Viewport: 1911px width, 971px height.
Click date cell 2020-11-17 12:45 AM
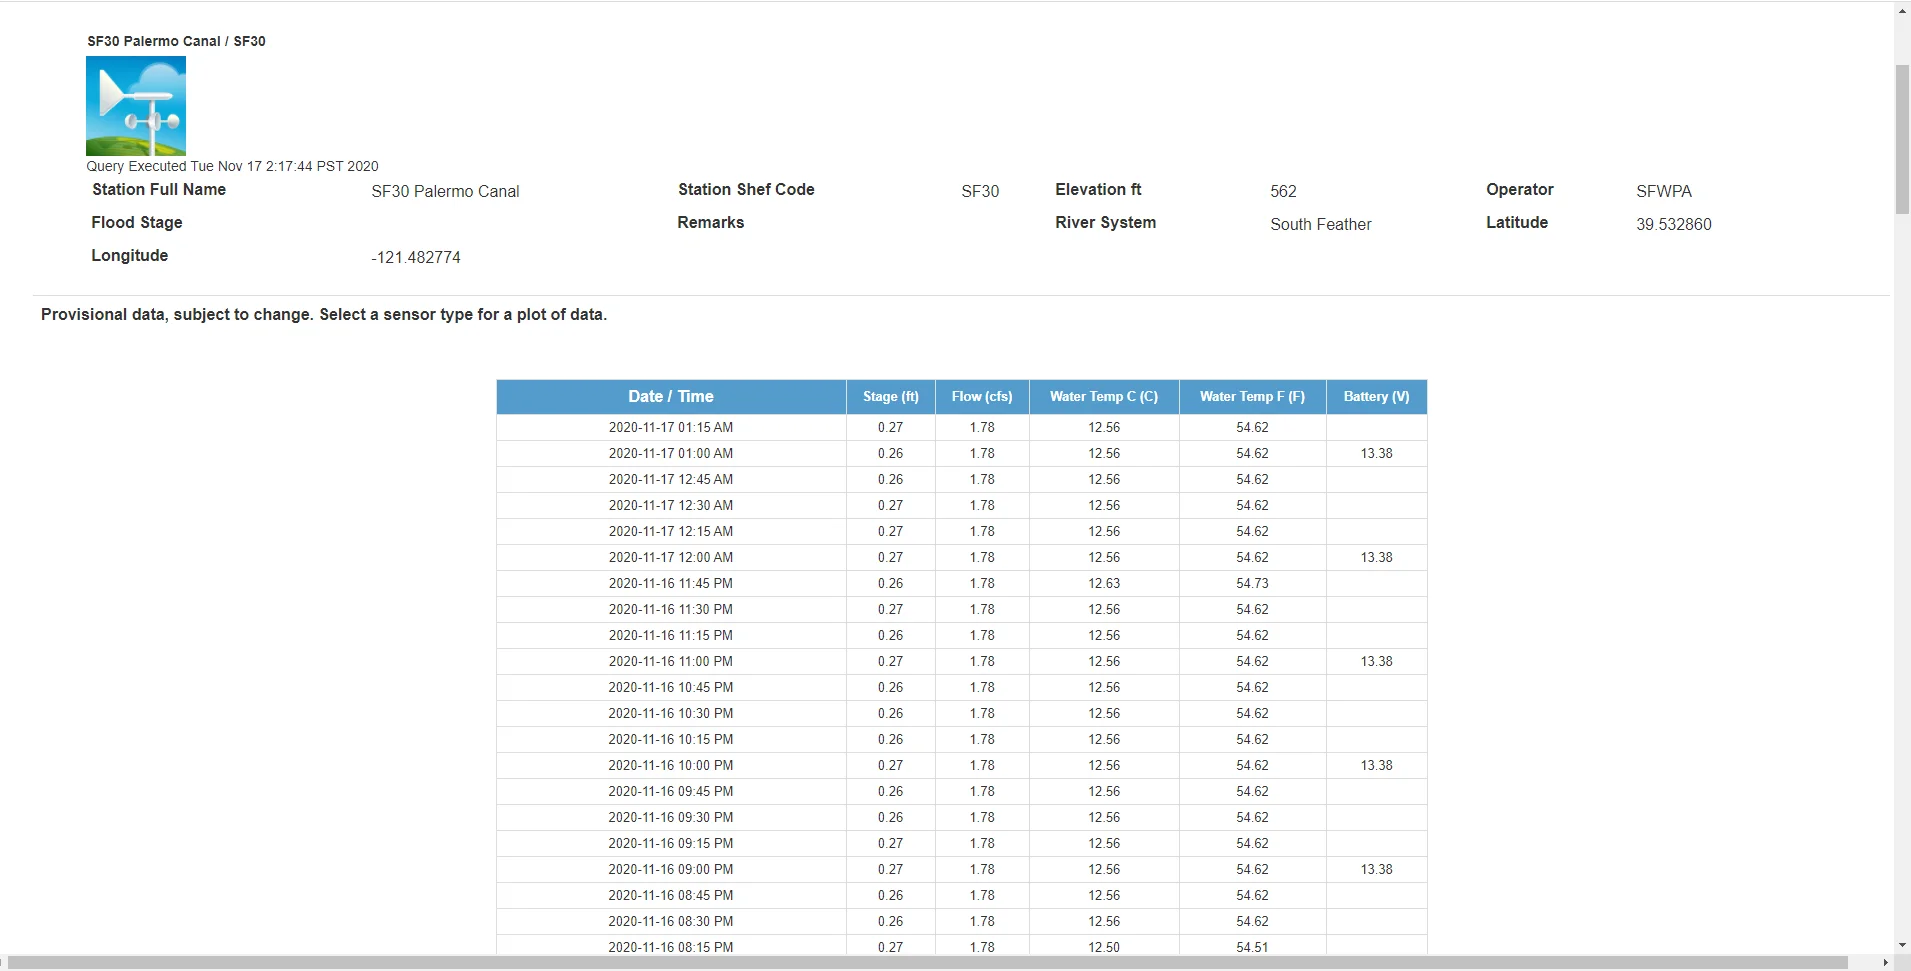tap(671, 479)
